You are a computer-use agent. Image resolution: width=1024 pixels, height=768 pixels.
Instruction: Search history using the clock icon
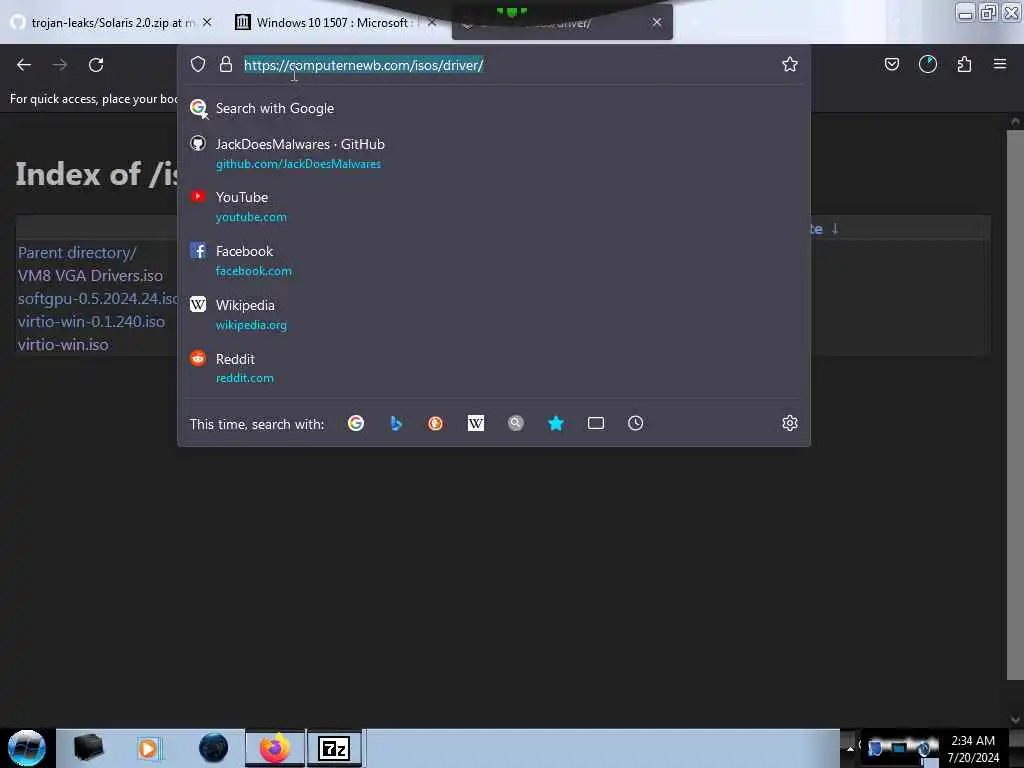tap(635, 423)
